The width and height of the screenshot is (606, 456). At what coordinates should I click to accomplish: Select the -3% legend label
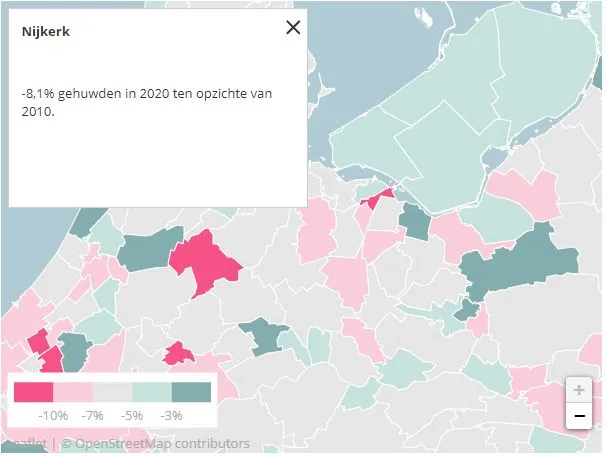[172, 415]
